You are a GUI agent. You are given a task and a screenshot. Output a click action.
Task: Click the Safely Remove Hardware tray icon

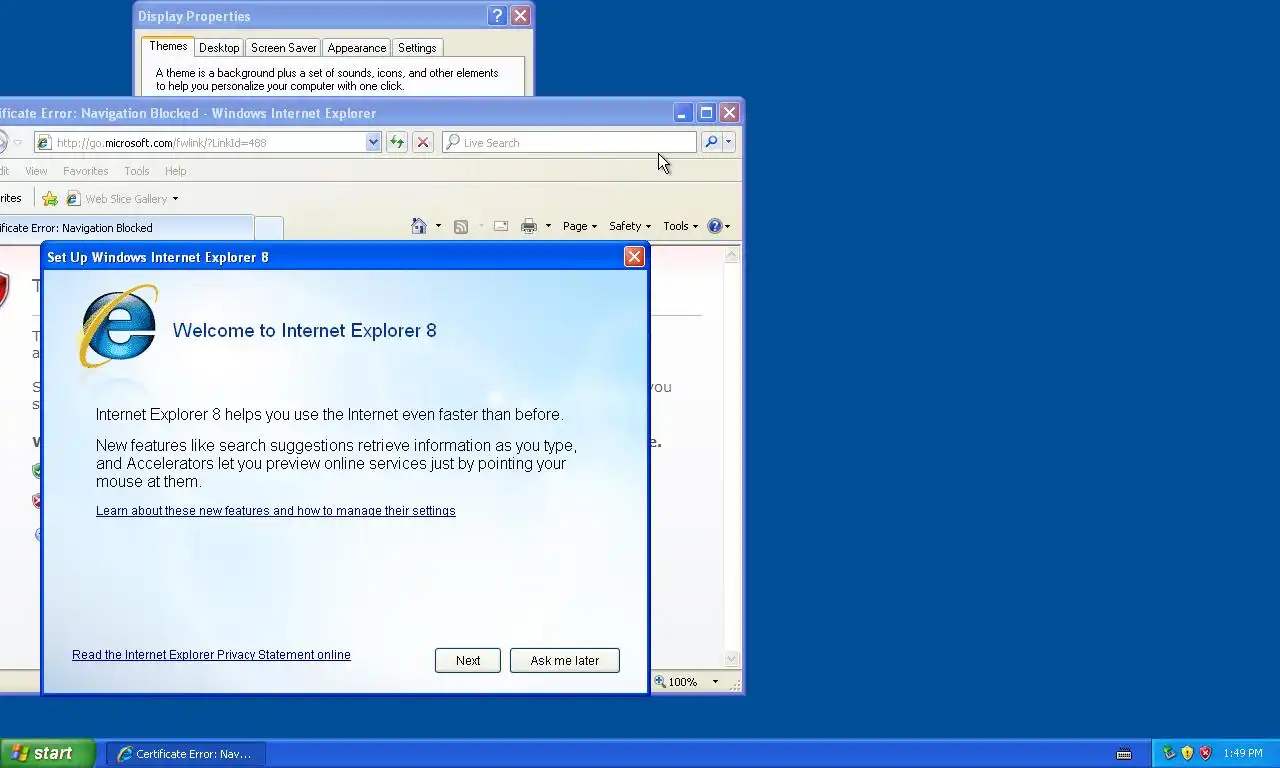tap(1168, 753)
